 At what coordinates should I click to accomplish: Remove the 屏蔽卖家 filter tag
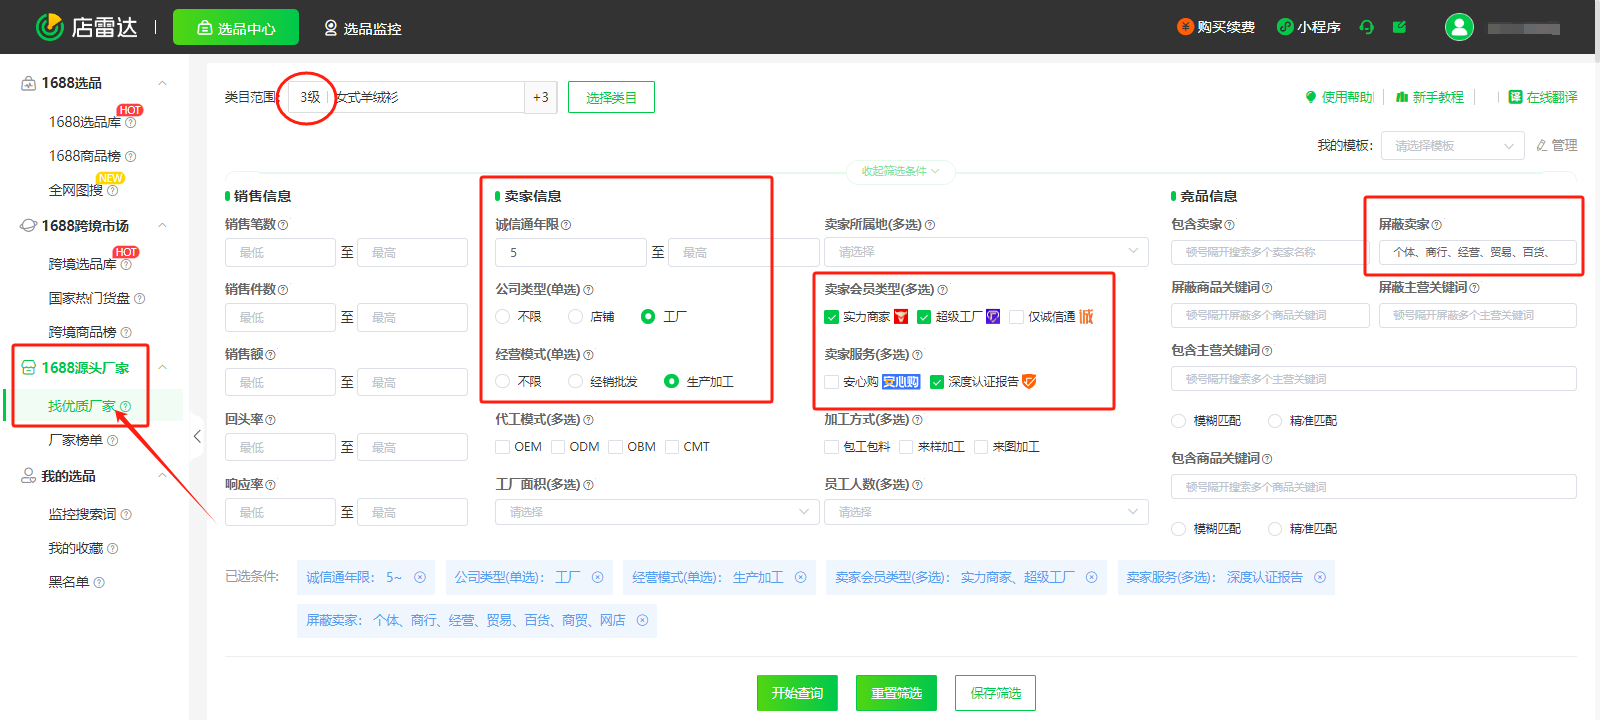[642, 620]
